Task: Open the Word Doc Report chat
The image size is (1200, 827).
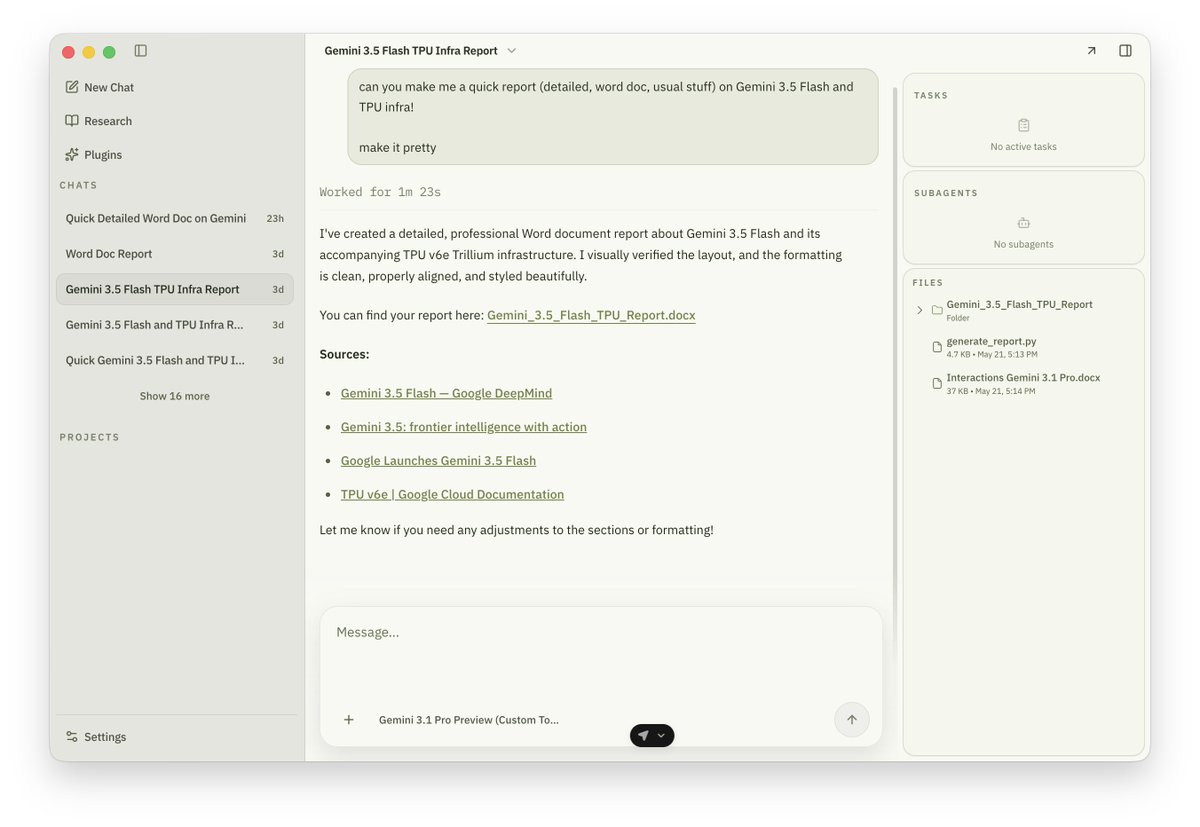Action: pyautogui.click(x=175, y=254)
